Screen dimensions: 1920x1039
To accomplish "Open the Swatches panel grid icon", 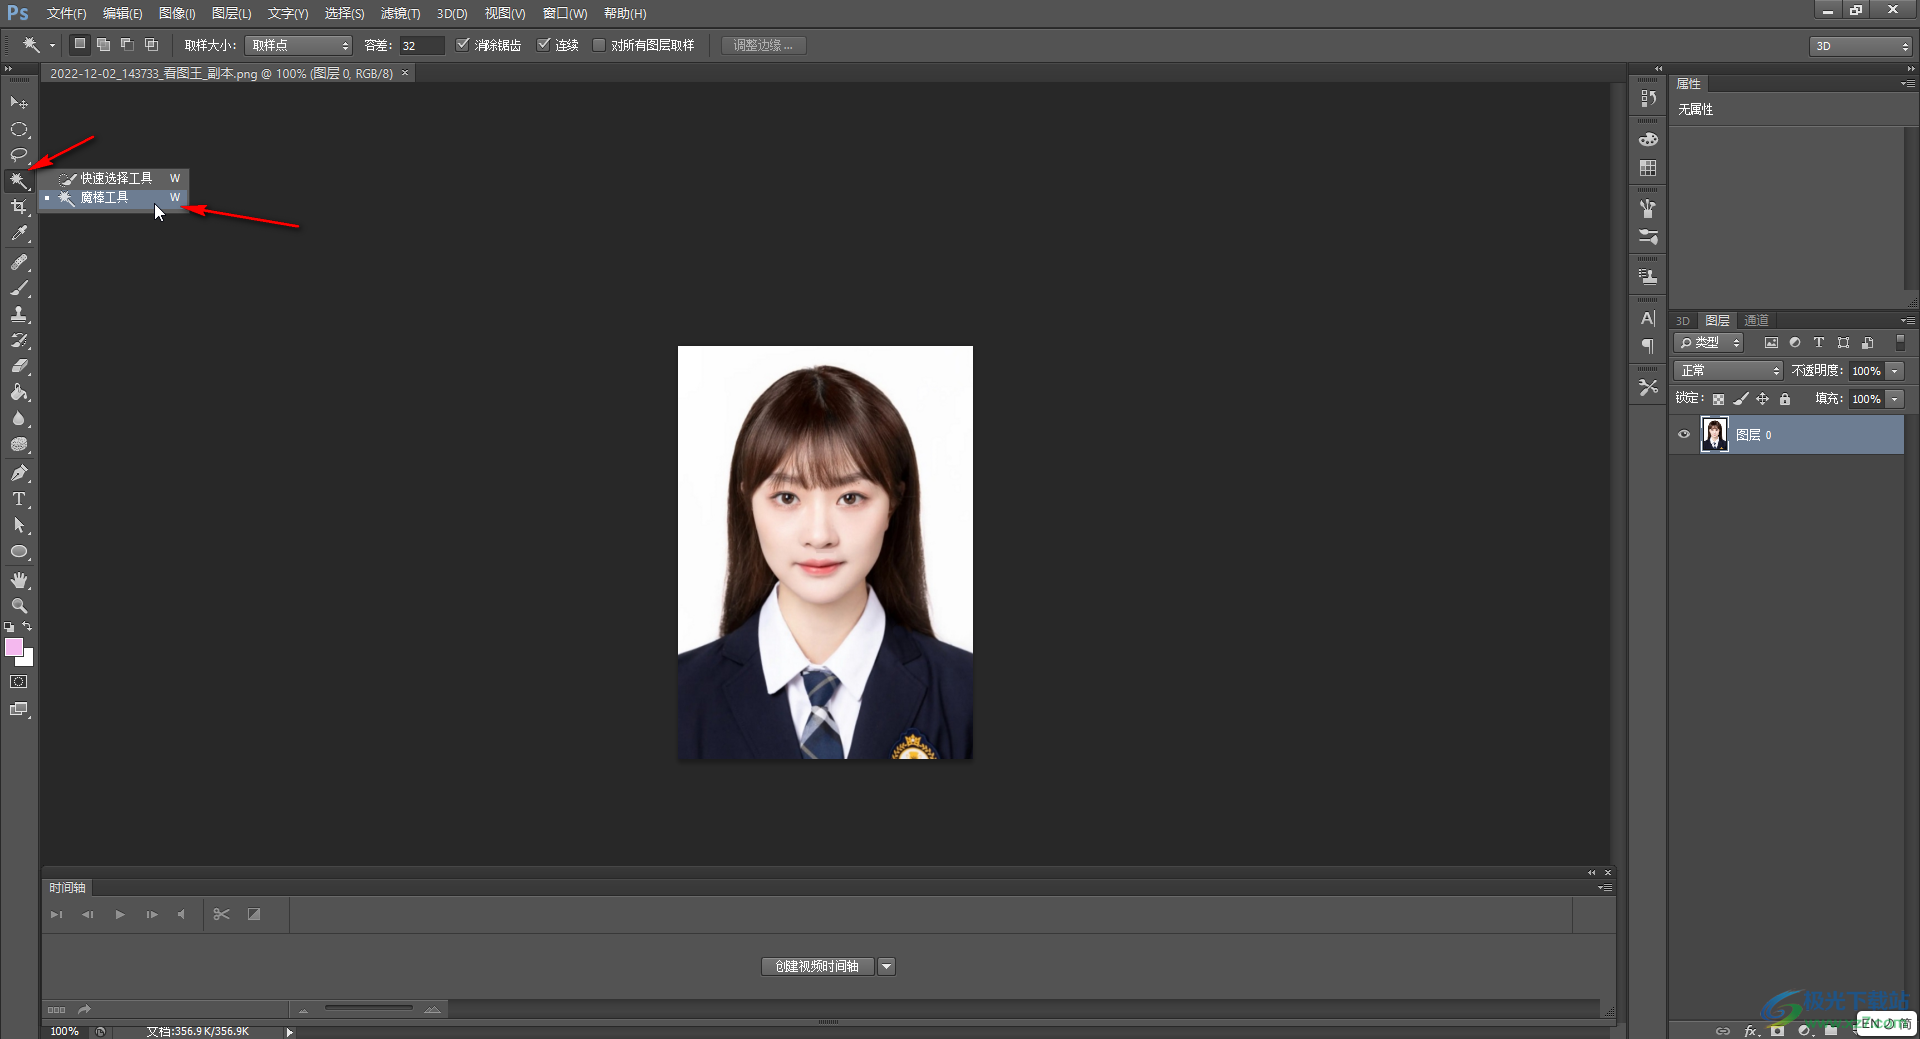I will [1648, 168].
